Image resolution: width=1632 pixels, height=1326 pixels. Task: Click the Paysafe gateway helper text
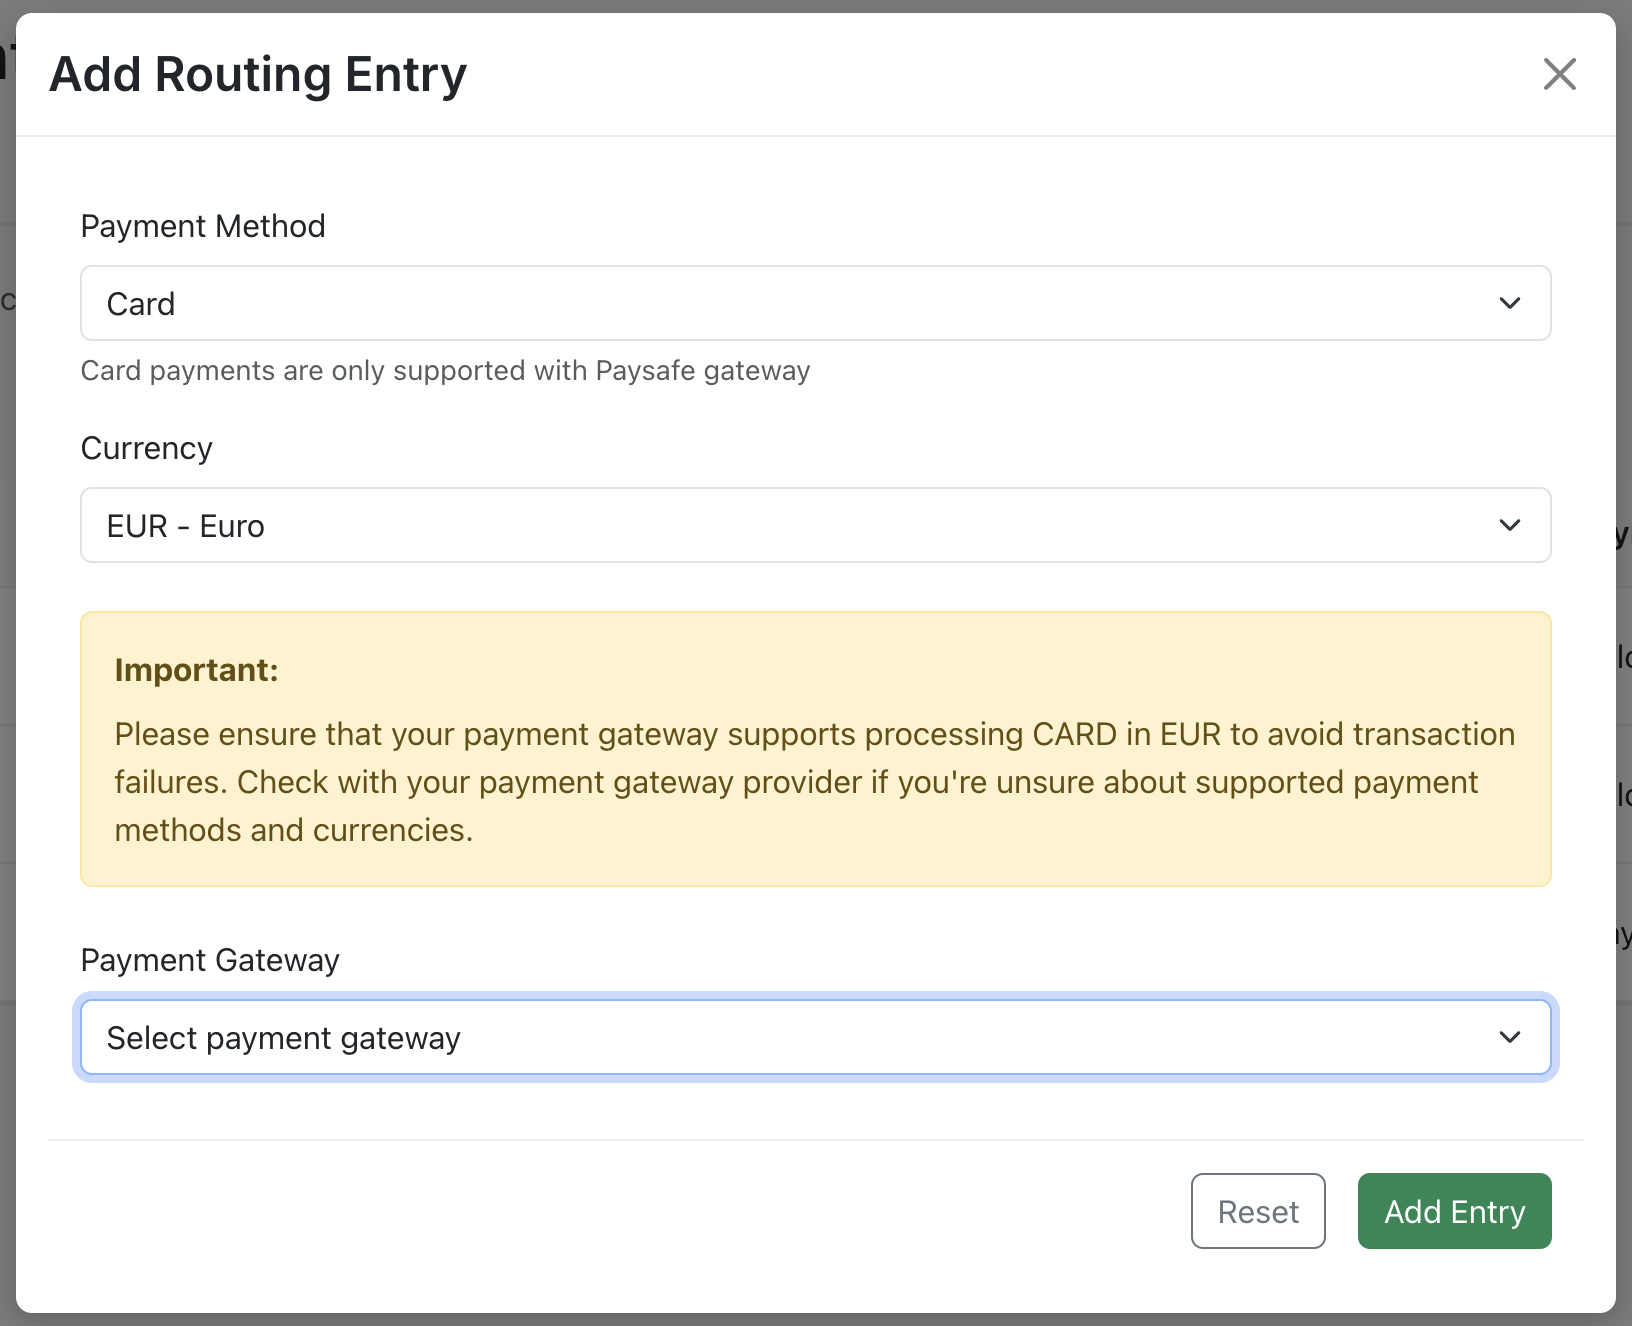[445, 370]
